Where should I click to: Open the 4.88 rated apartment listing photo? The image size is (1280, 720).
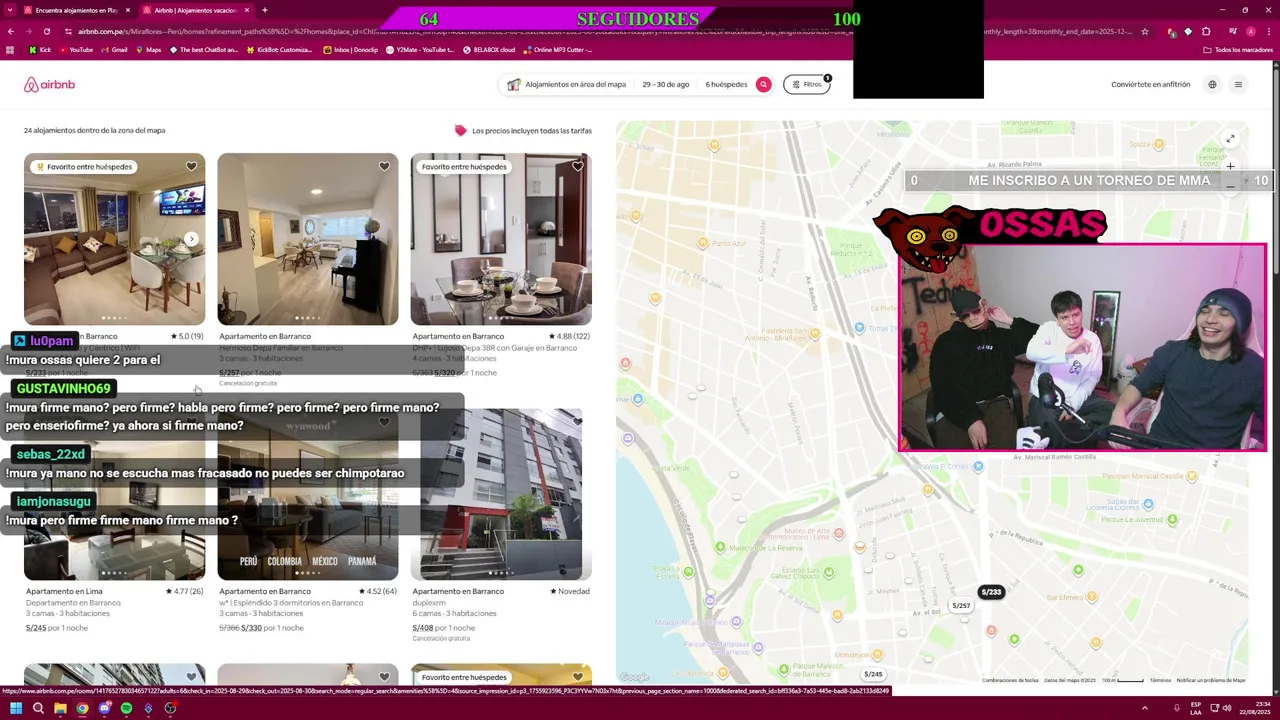click(501, 239)
